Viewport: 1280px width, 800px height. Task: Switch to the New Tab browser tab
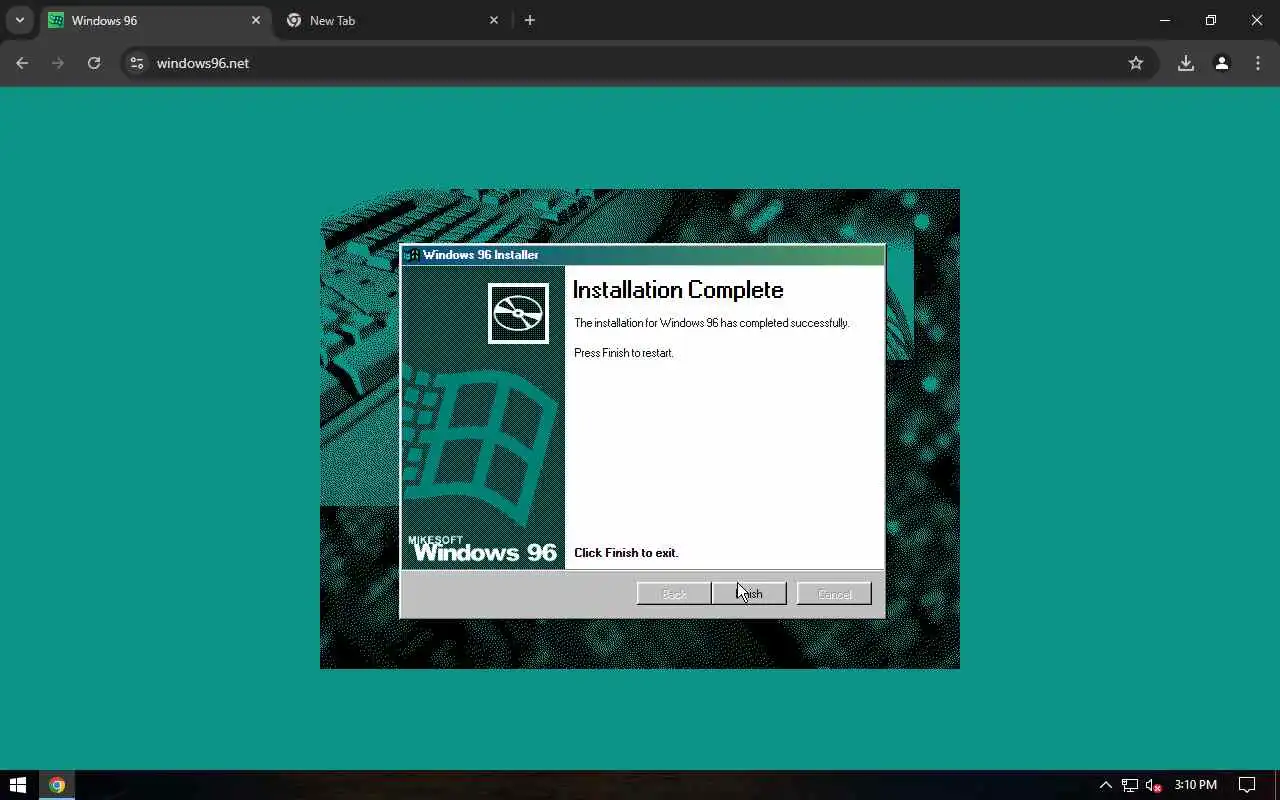(392, 20)
